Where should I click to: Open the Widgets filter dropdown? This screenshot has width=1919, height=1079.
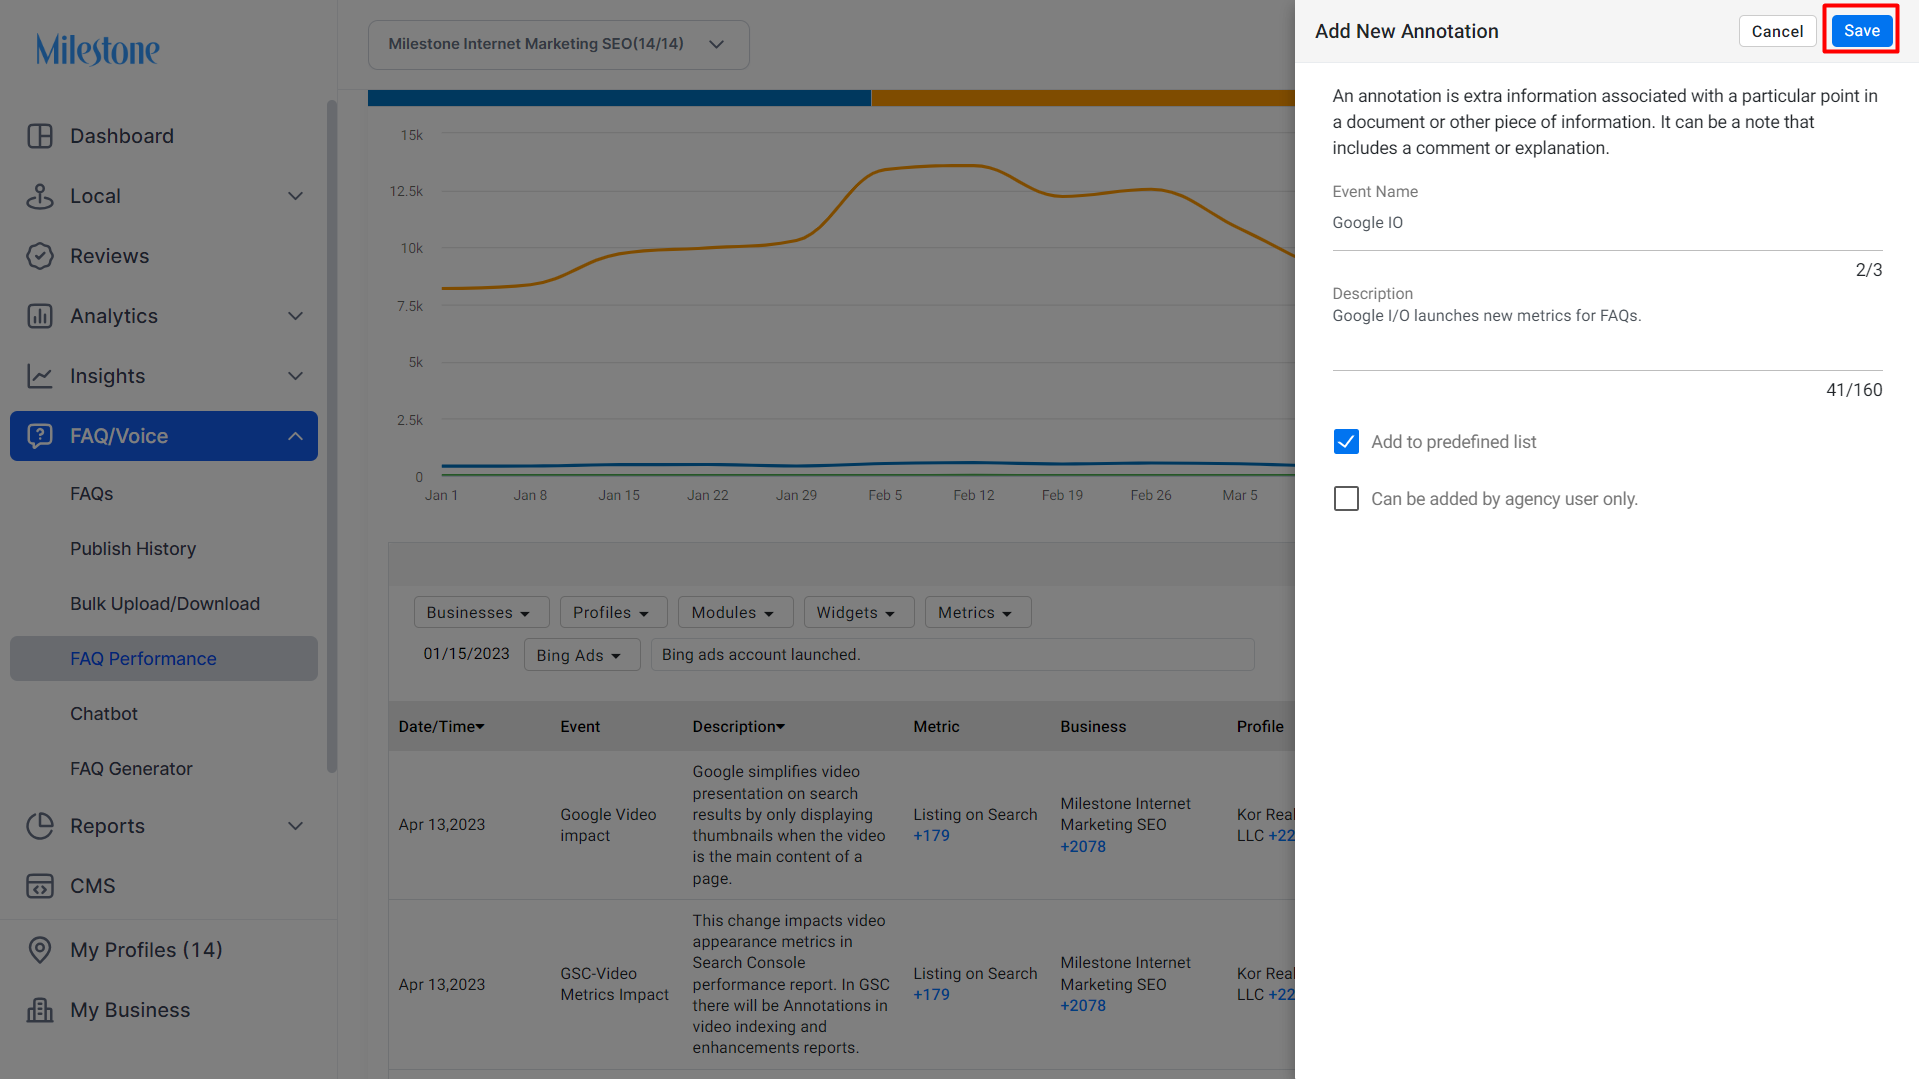click(x=858, y=612)
